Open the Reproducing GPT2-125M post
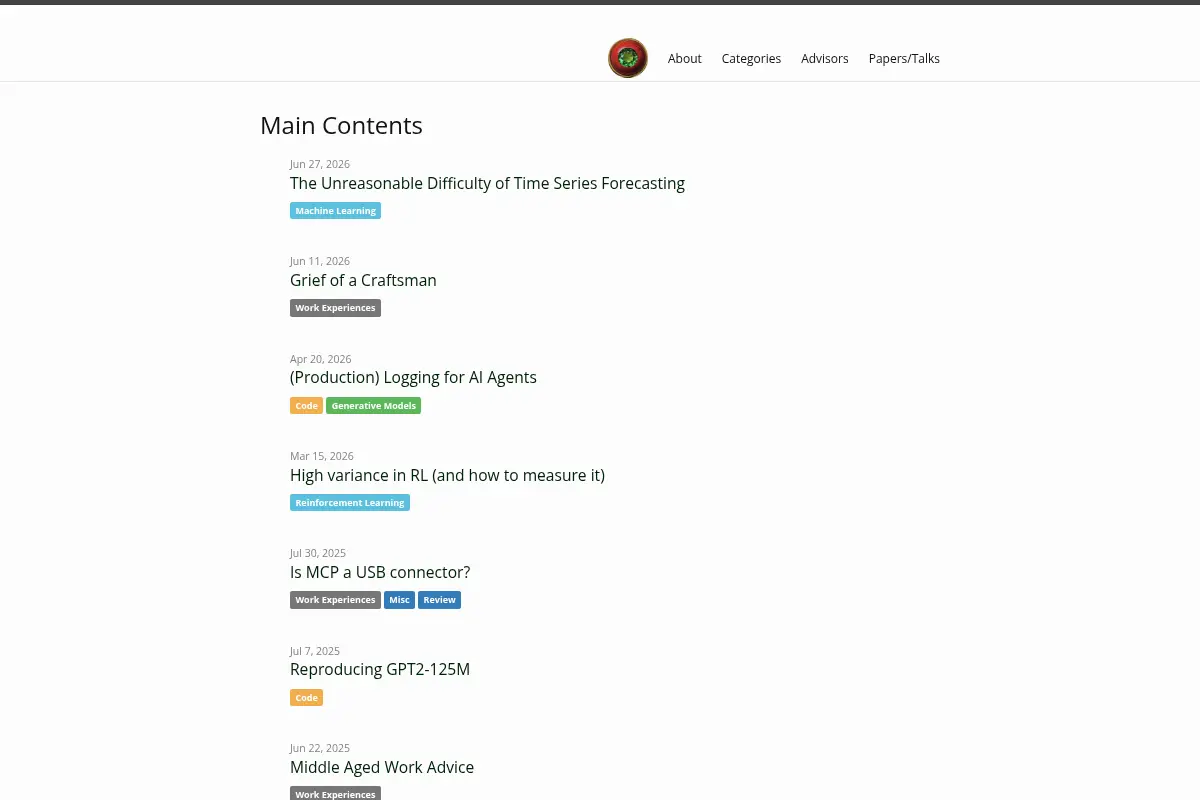Screen dimensions: 1200x800 click(x=380, y=669)
